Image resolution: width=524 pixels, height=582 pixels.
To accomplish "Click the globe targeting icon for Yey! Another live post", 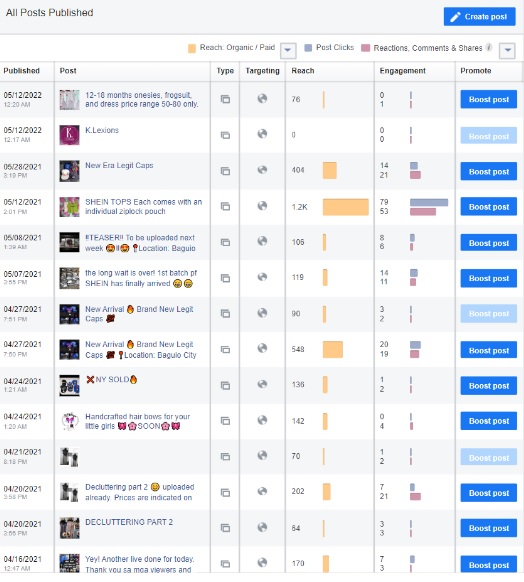I will click(x=262, y=562).
